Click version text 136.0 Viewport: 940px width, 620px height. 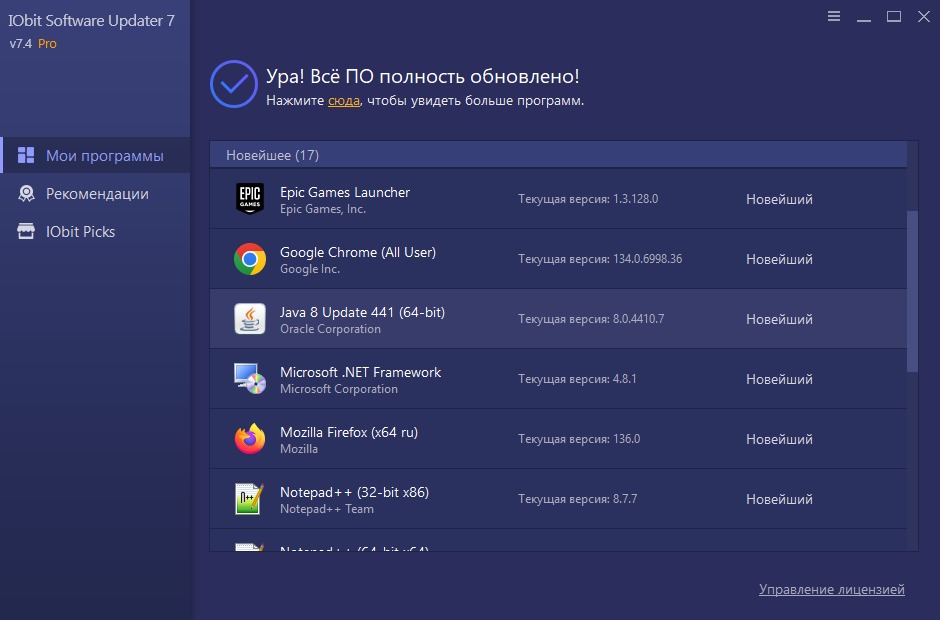click(x=626, y=438)
